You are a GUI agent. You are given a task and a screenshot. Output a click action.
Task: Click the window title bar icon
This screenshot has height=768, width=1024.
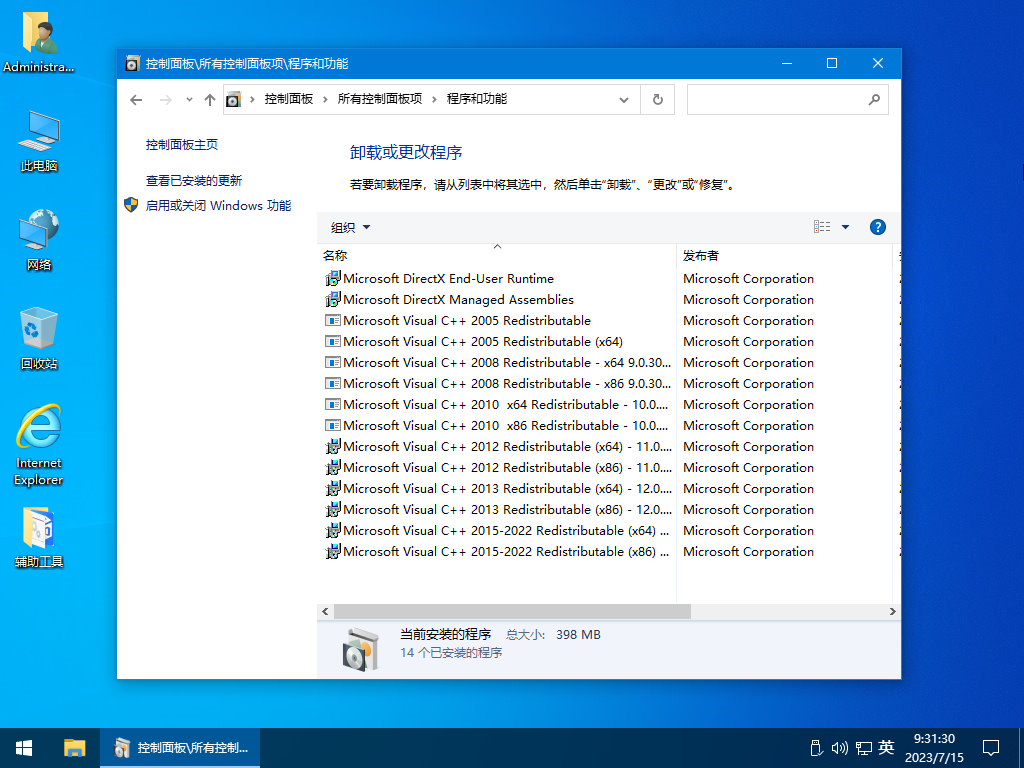pos(133,63)
